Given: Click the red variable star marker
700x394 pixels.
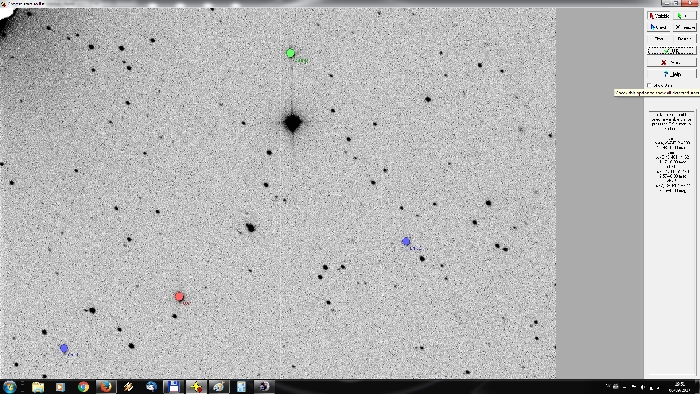Looking at the screenshot, I should 179,296.
